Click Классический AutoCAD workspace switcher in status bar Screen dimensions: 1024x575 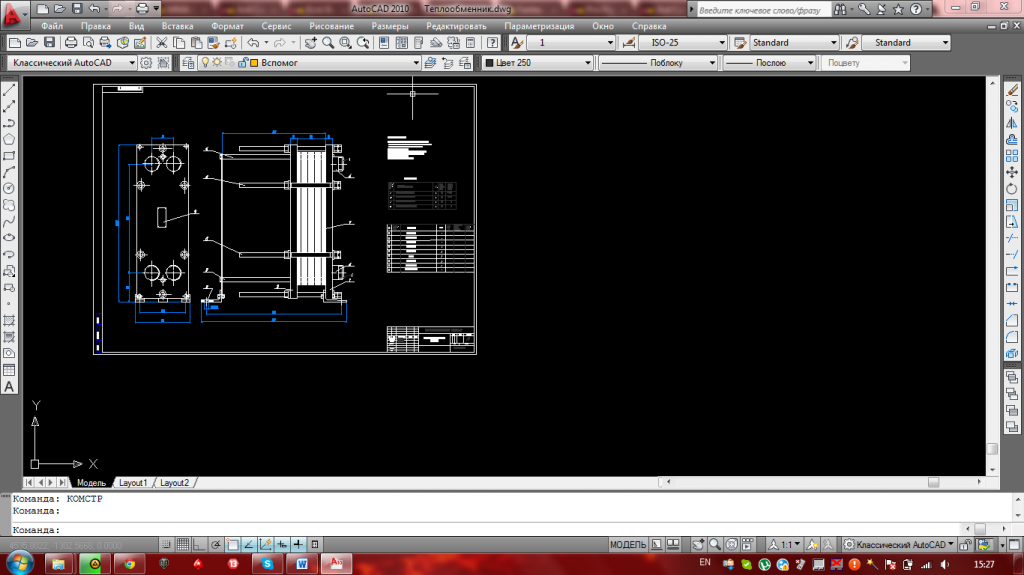900,544
